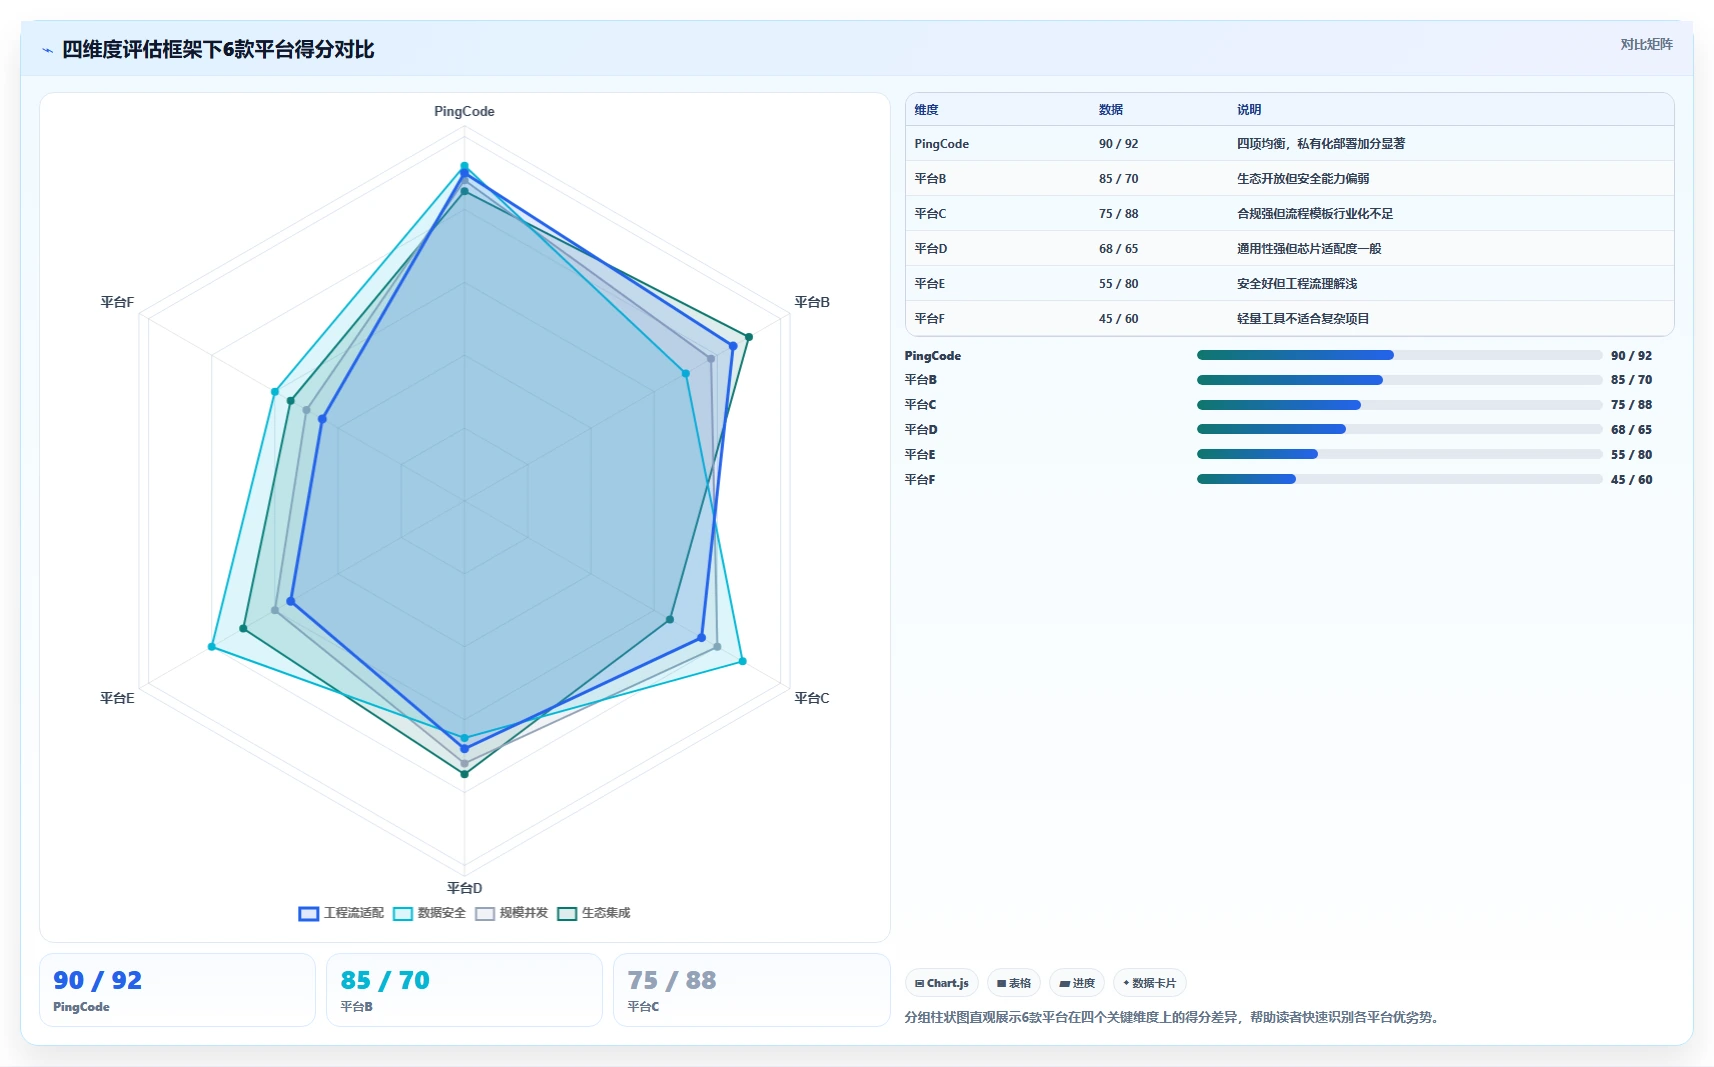Click the 平台E progress bar
Screen dimensions: 1714x1067
[1400, 454]
